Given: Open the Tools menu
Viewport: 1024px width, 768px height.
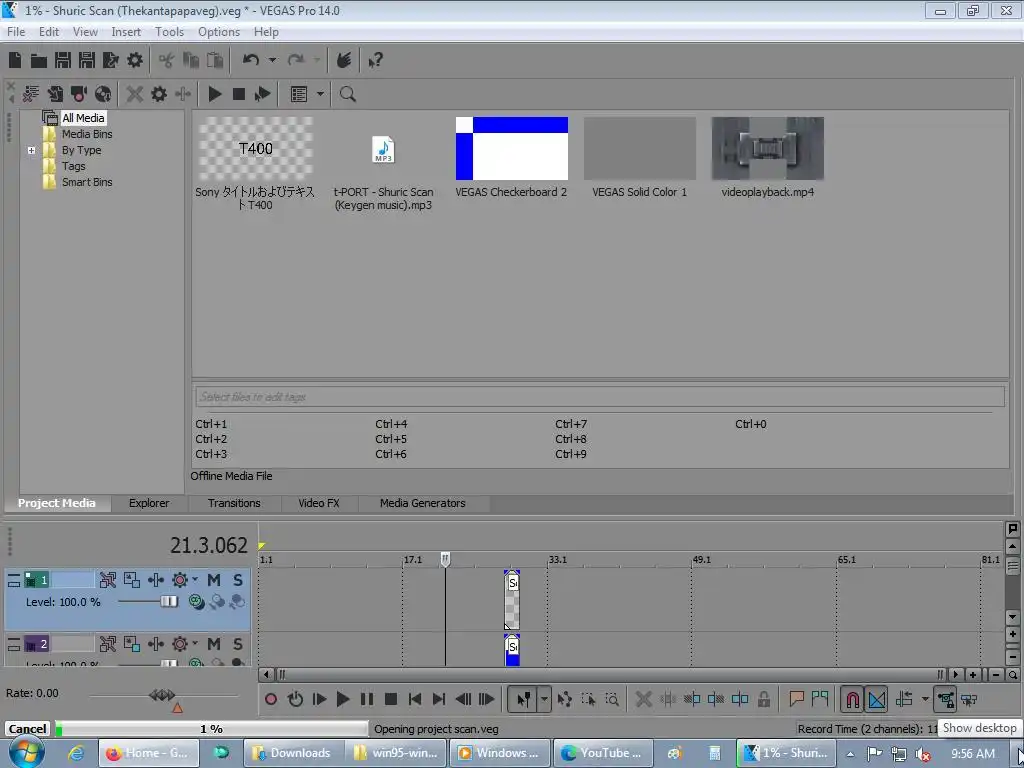Looking at the screenshot, I should coord(169,31).
